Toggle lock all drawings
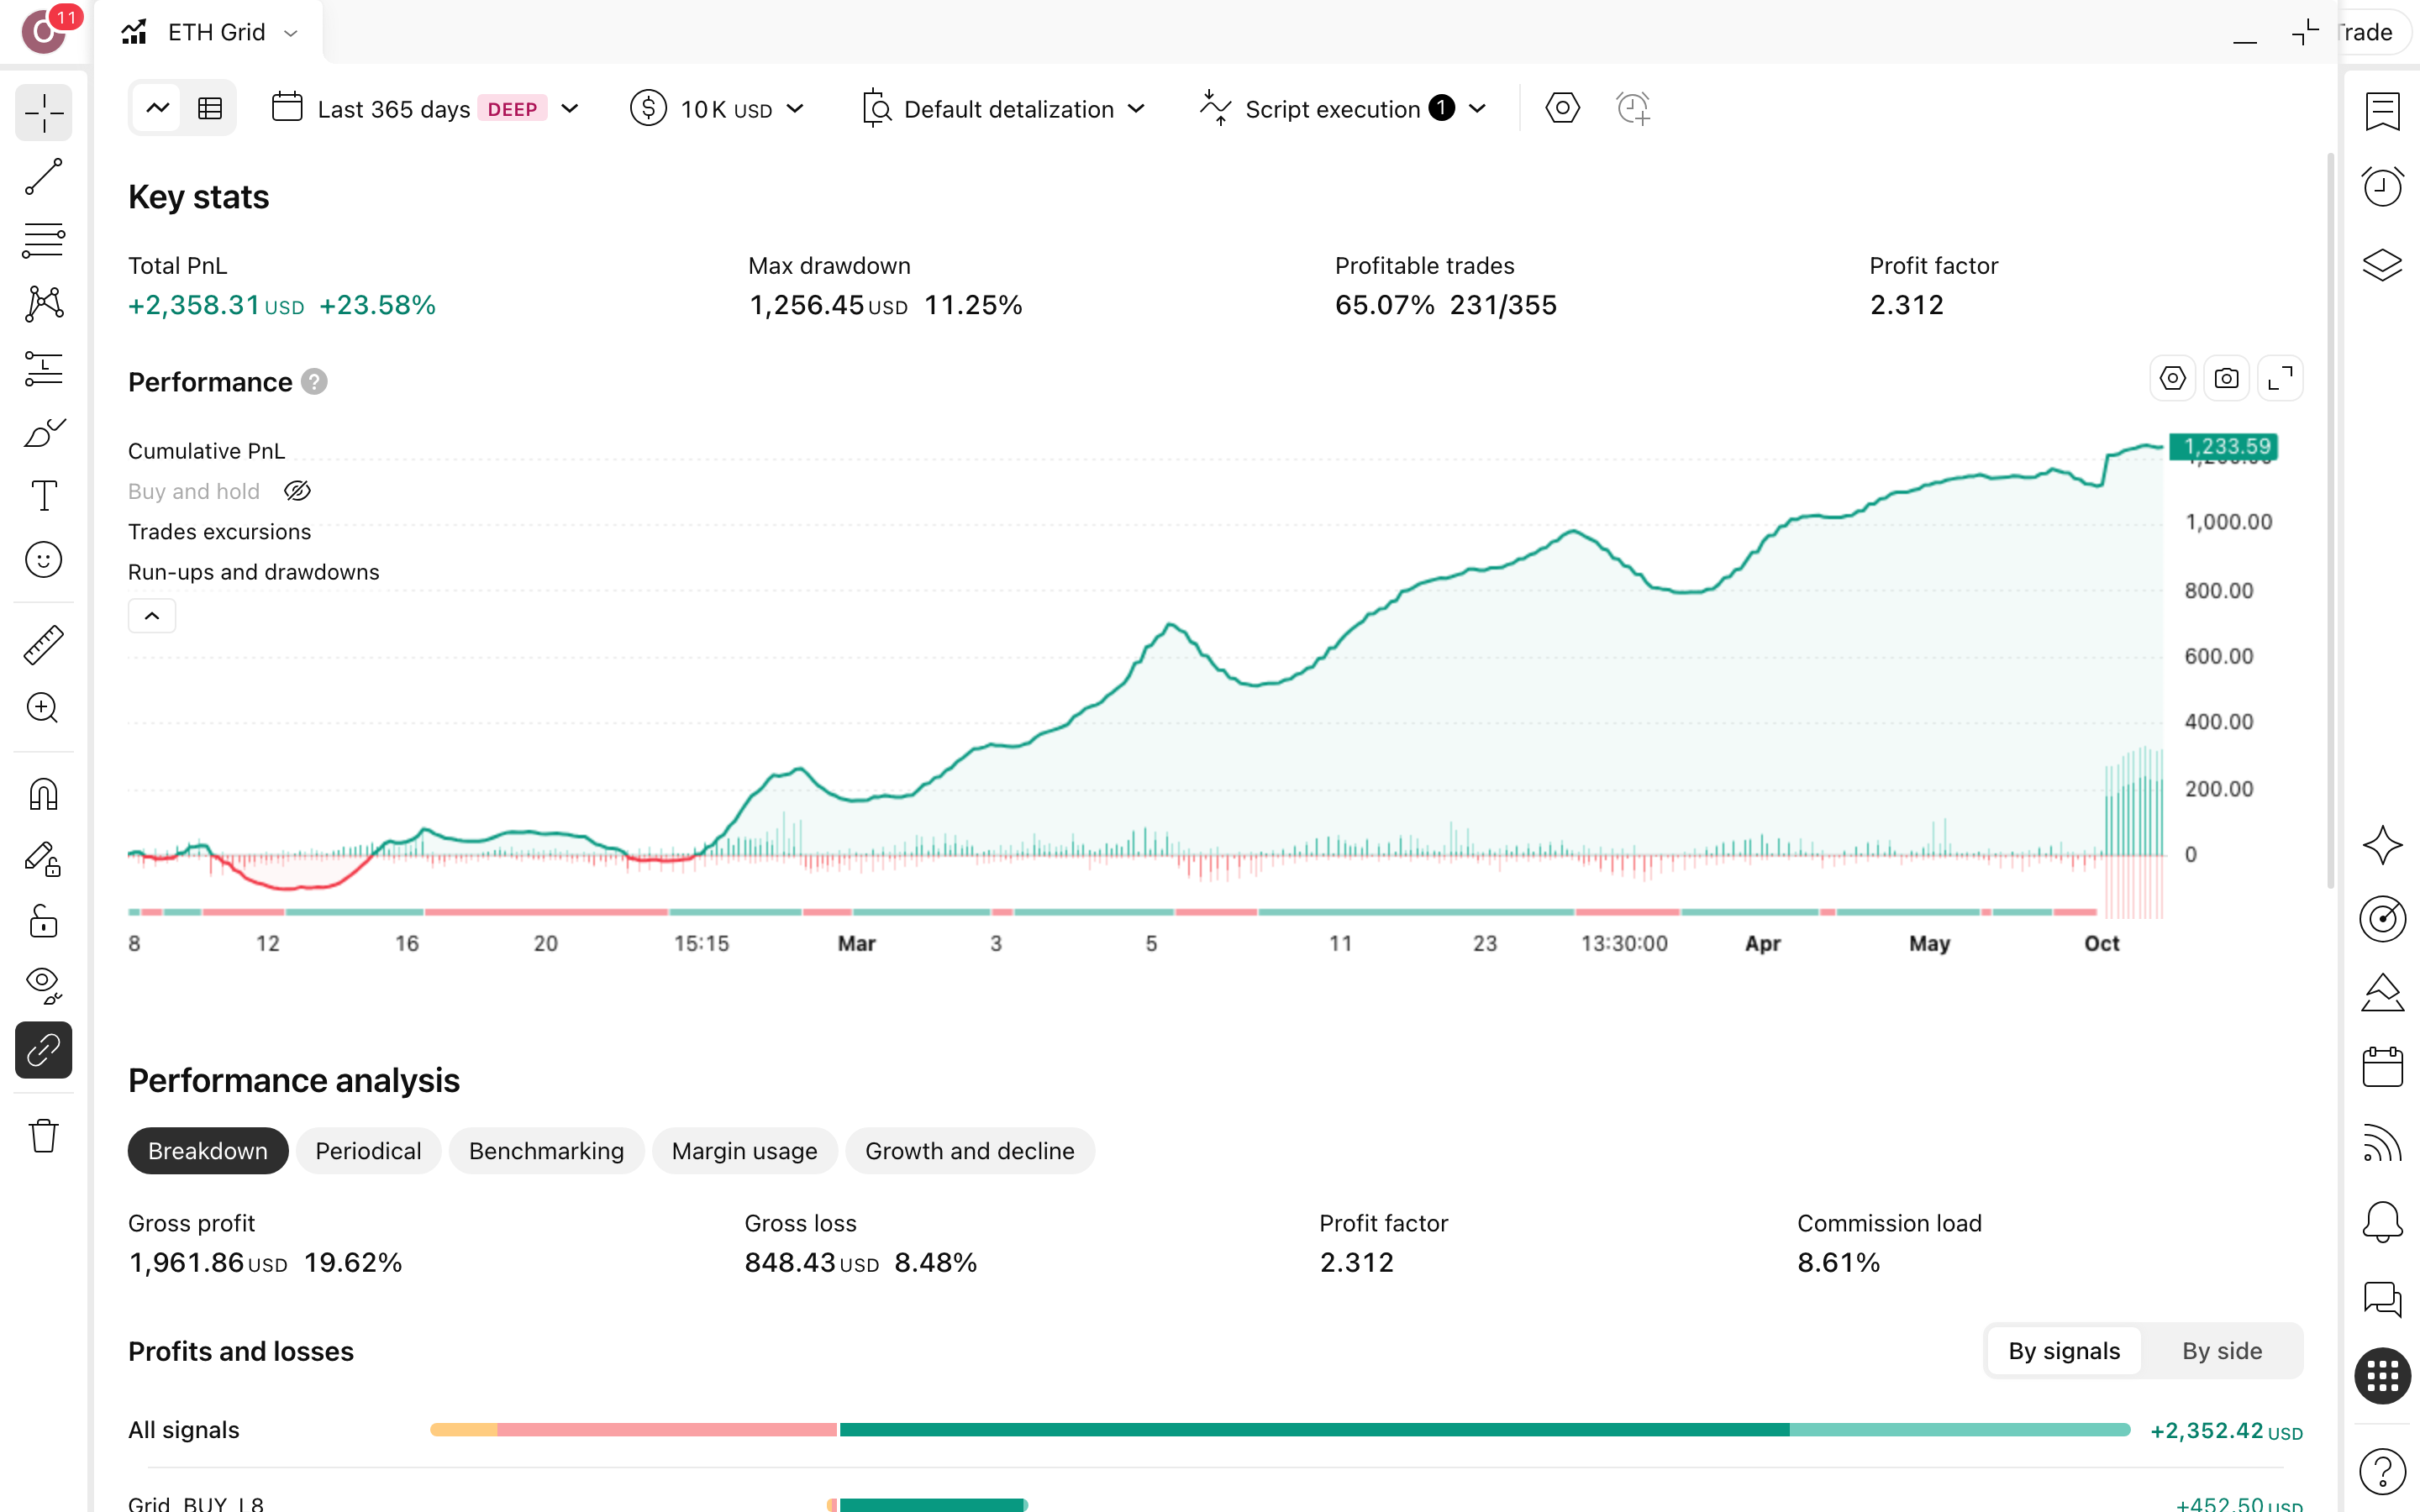 (43, 922)
